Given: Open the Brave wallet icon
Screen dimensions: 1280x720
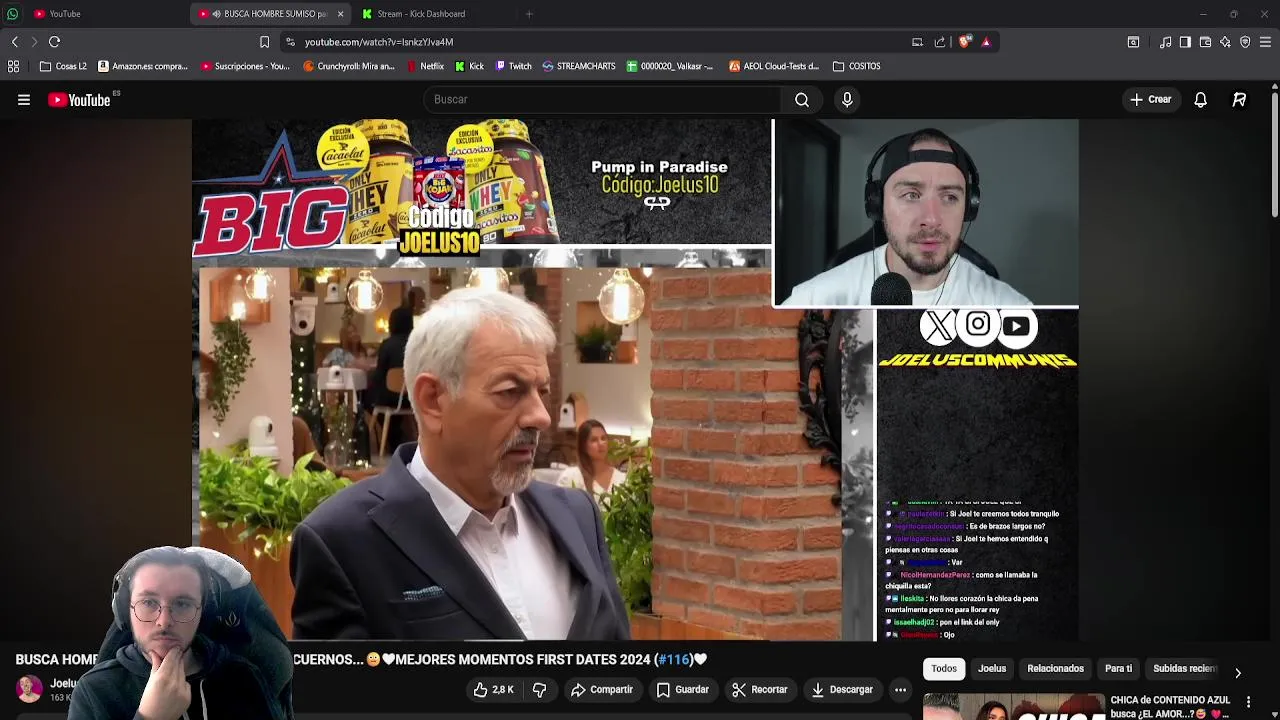Looking at the screenshot, I should click(1205, 42).
